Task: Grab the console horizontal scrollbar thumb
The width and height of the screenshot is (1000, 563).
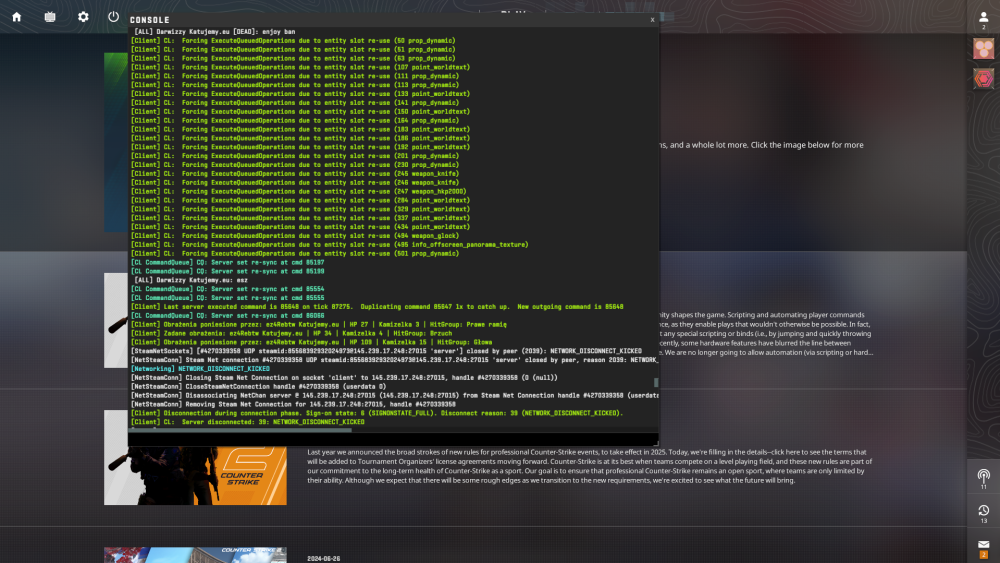Action: click(240, 430)
